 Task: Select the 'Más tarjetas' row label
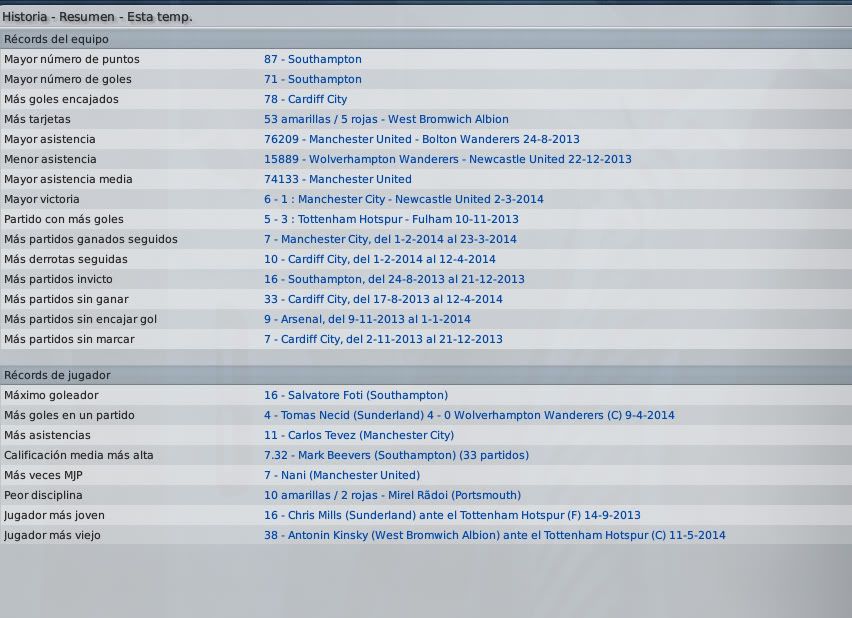(x=37, y=120)
